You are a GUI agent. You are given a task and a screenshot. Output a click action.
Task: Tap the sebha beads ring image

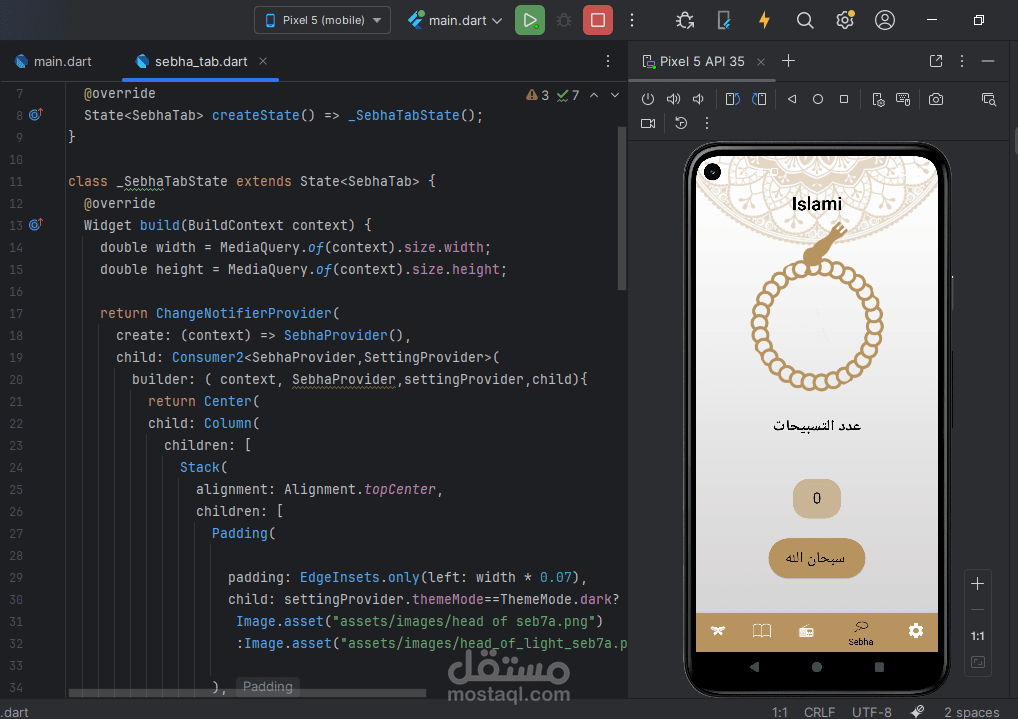pos(817,324)
